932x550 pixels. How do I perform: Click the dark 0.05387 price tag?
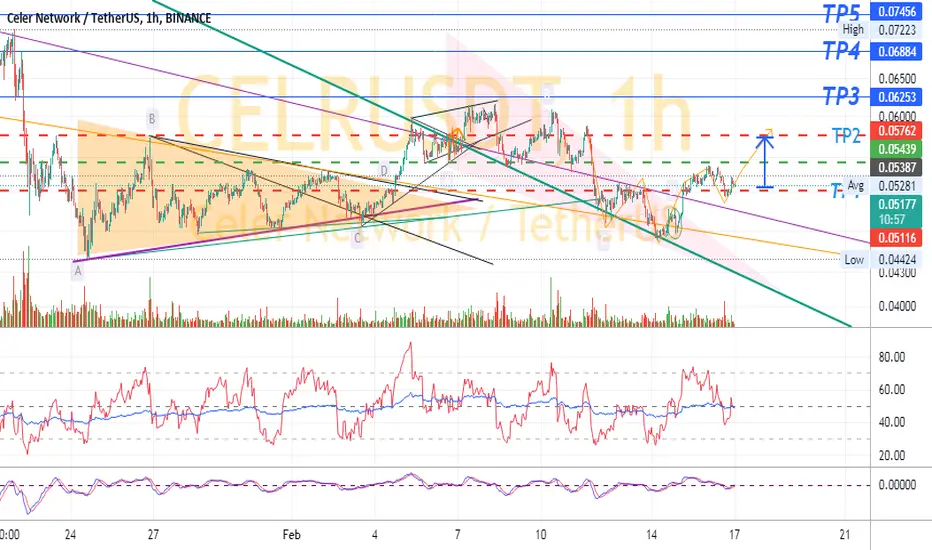pyautogui.click(x=896, y=168)
